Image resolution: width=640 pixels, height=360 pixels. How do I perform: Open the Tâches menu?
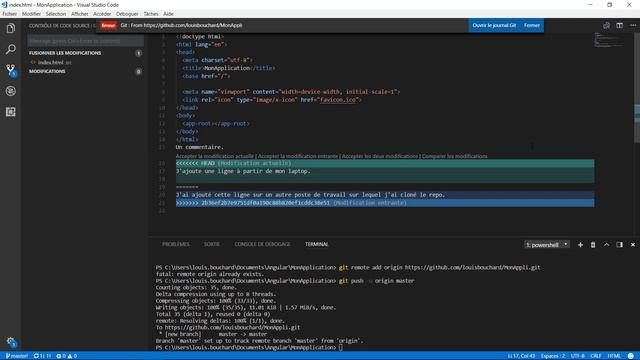point(151,14)
